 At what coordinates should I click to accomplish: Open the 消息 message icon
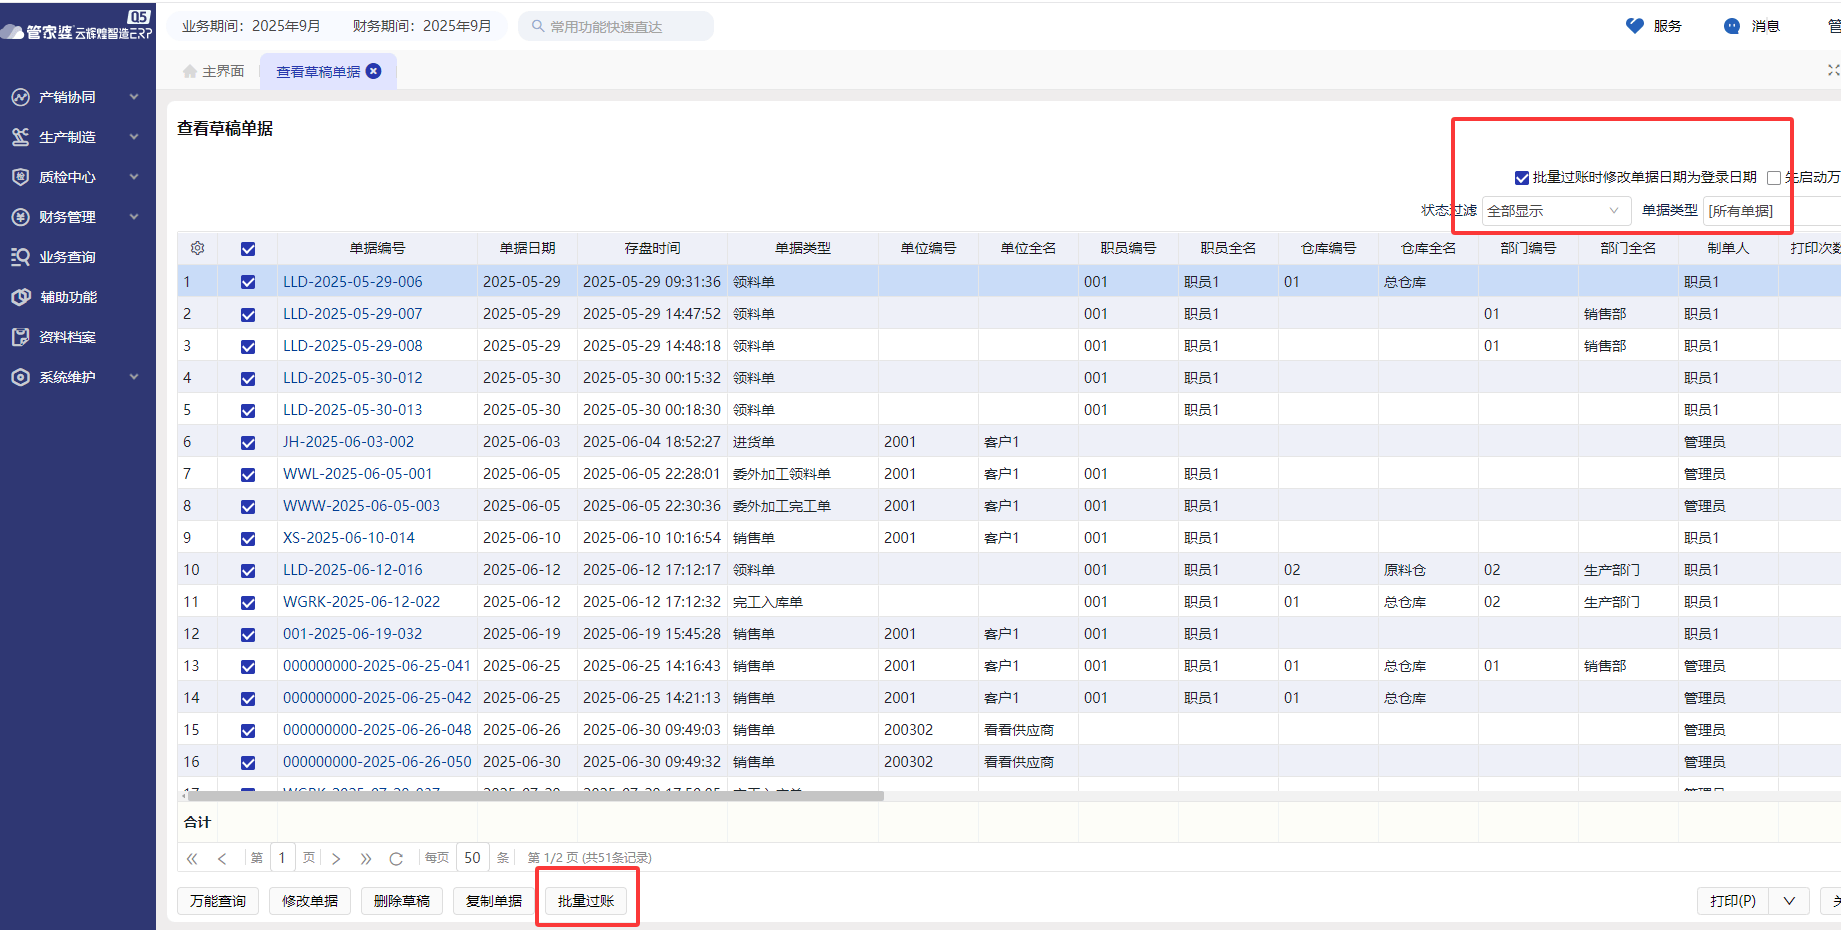[x=1732, y=26]
